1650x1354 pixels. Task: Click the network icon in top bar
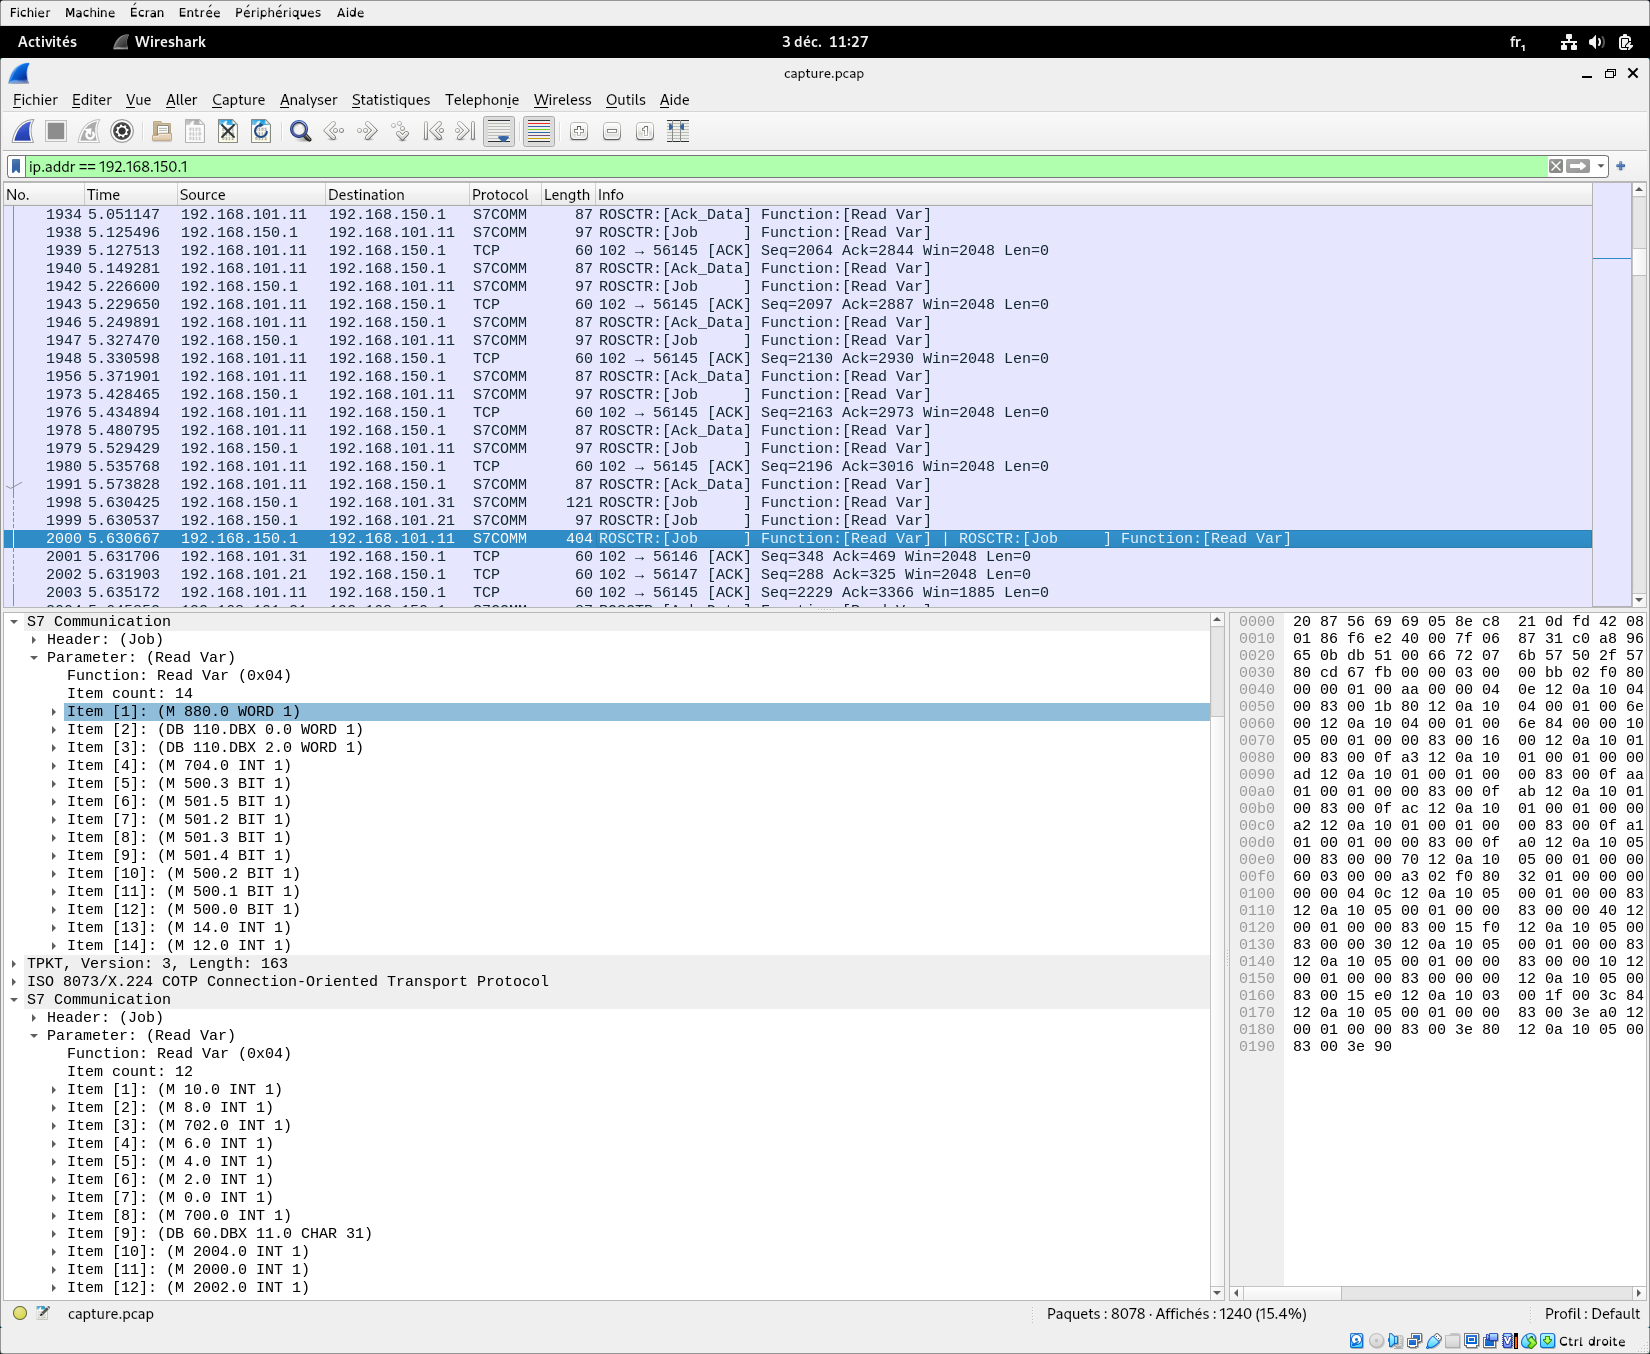1568,42
